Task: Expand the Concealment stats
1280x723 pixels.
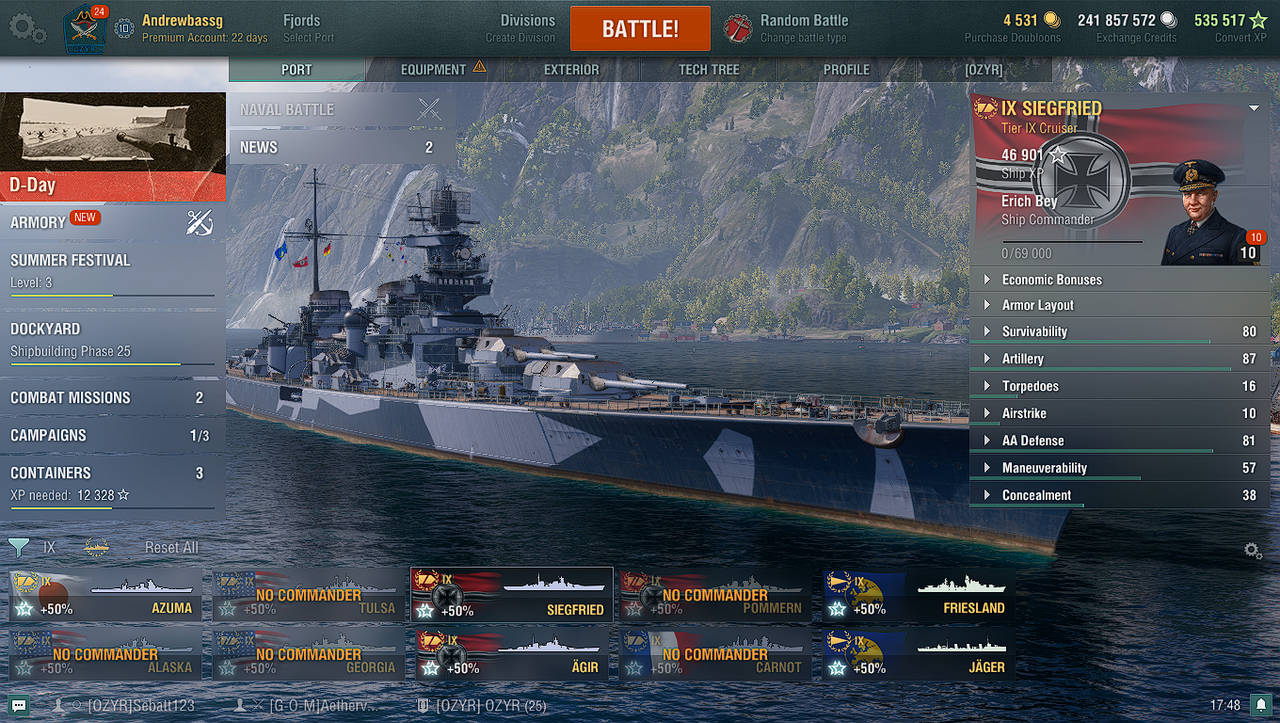Action: point(1120,495)
